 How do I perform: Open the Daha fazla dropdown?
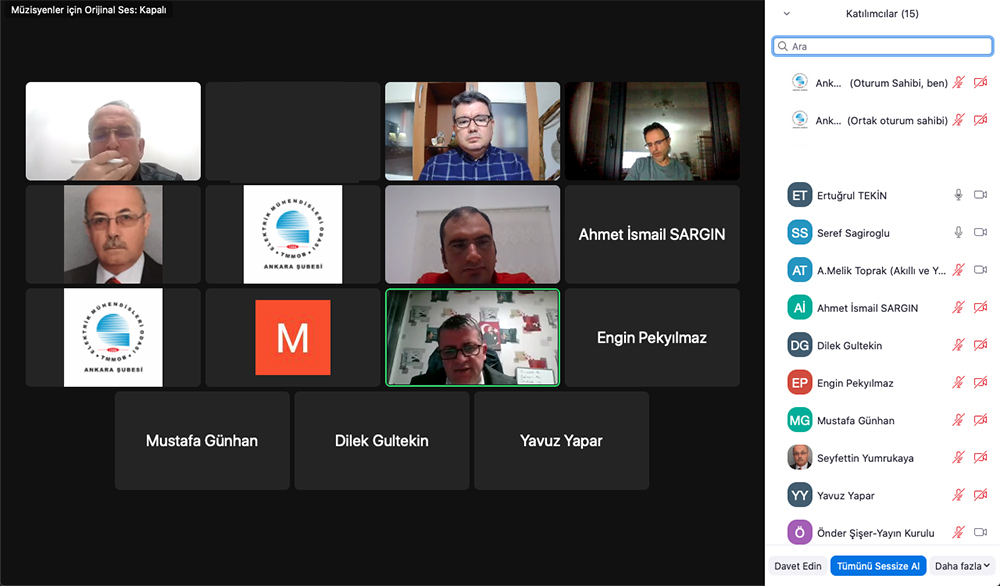point(962,566)
